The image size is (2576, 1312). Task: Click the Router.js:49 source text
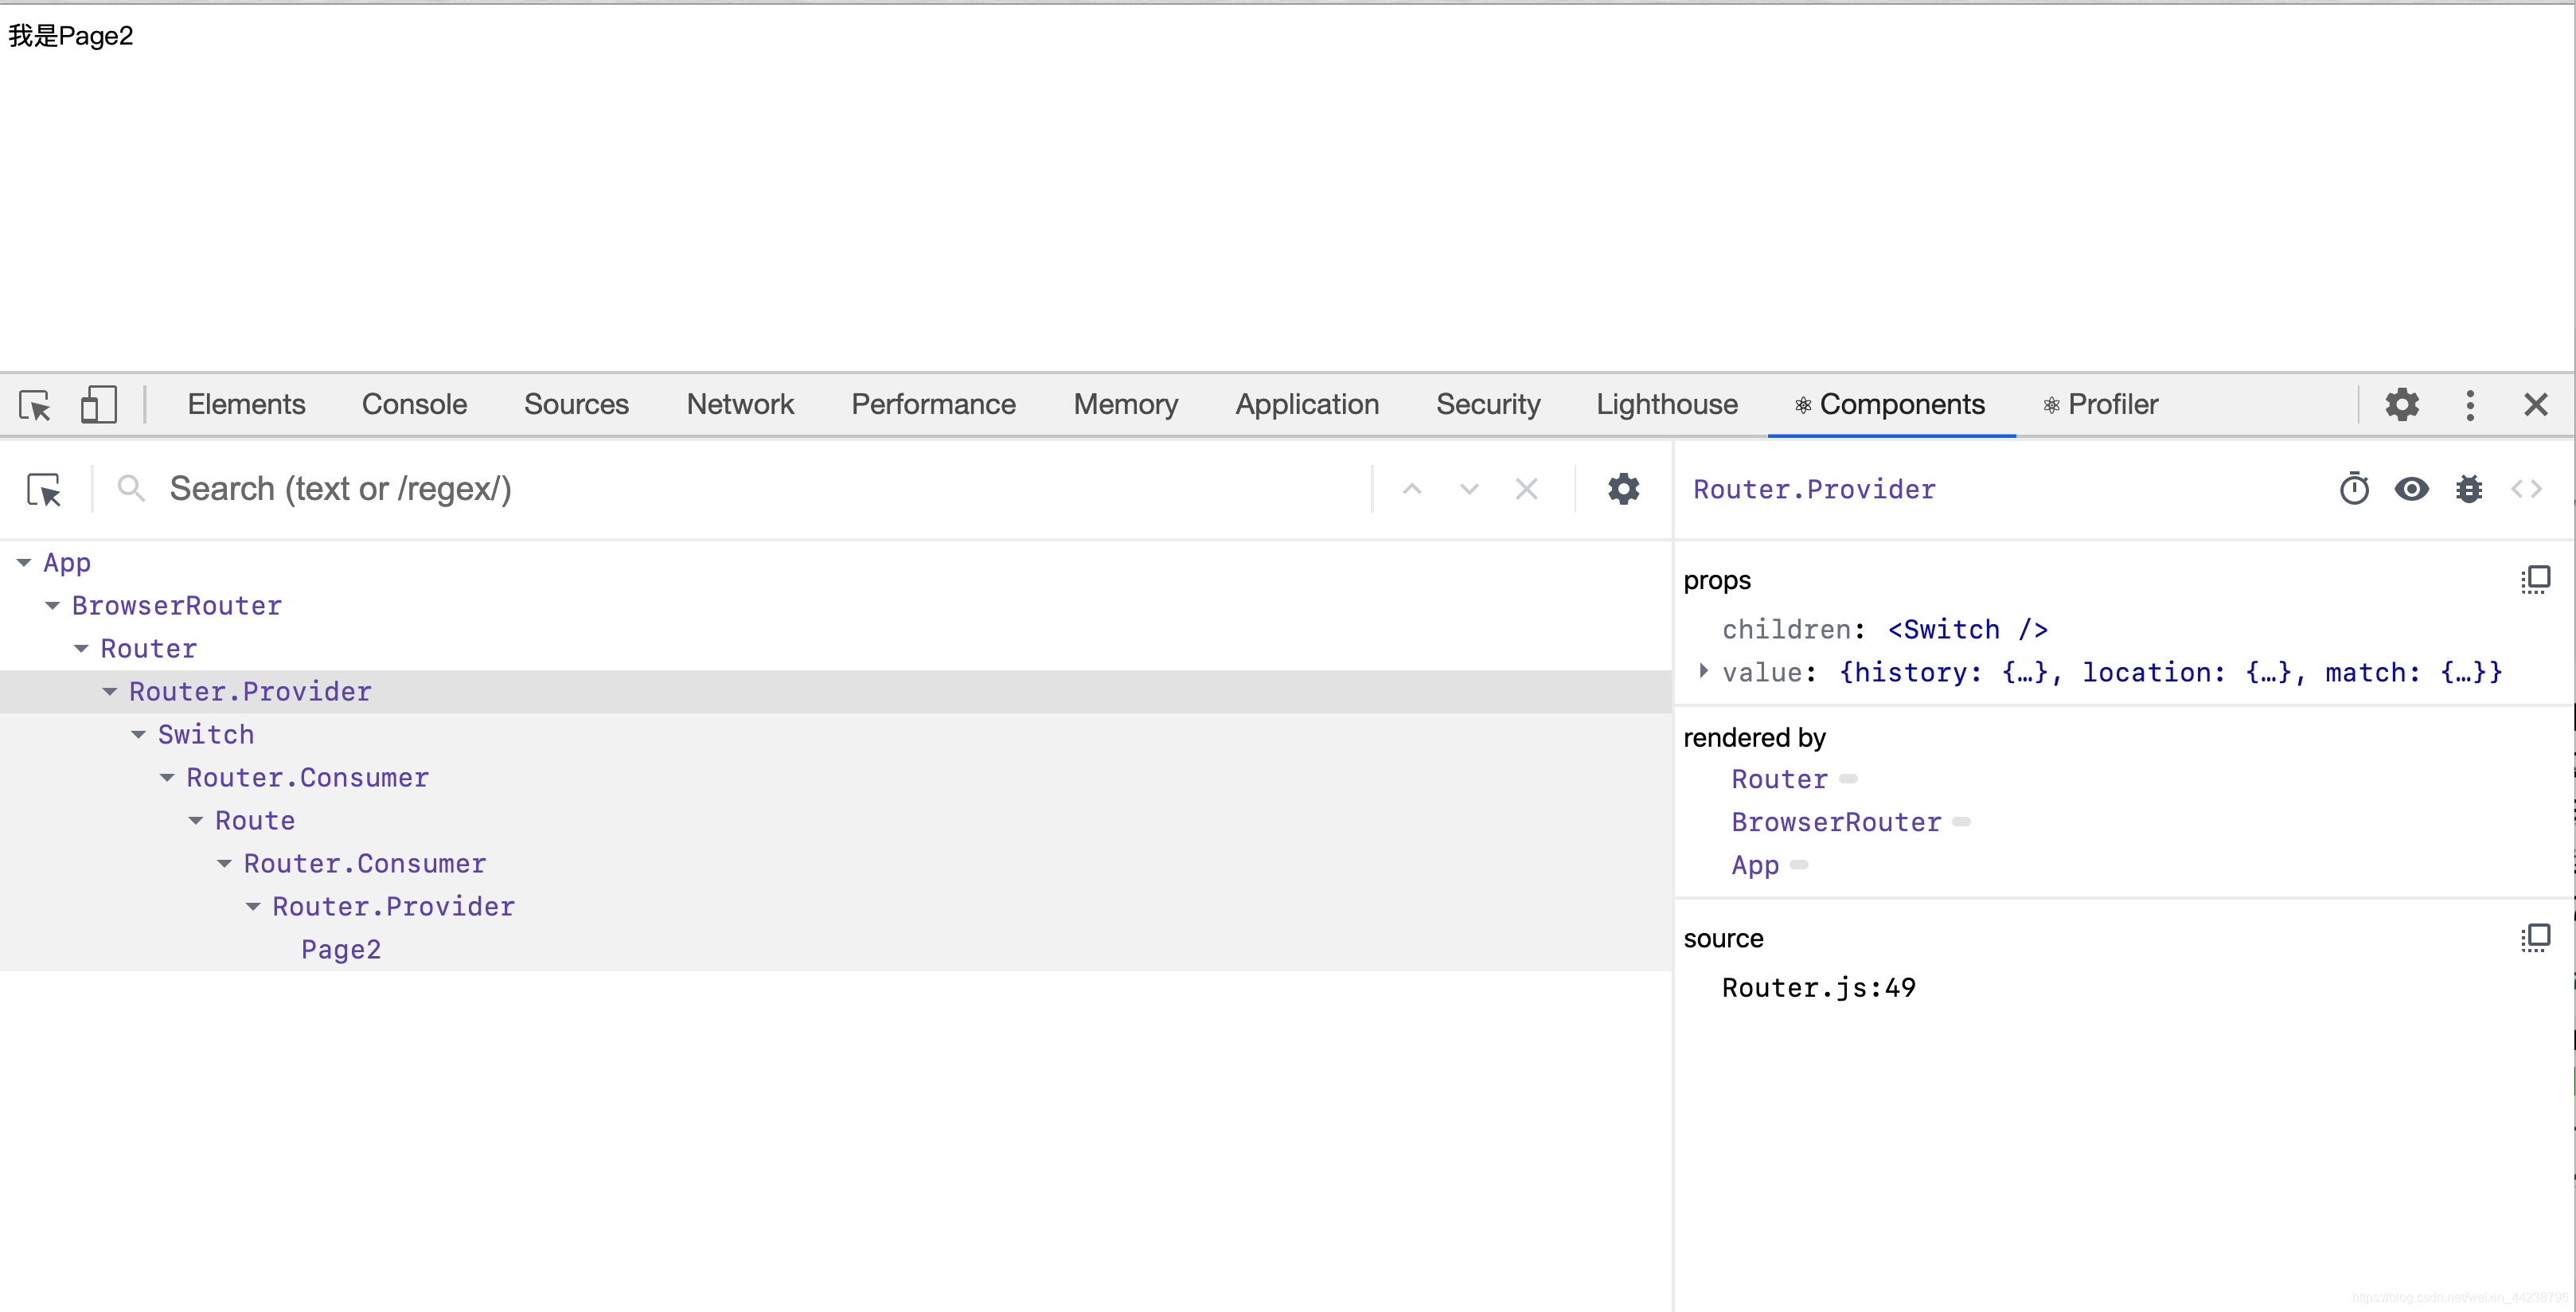(x=1819, y=988)
